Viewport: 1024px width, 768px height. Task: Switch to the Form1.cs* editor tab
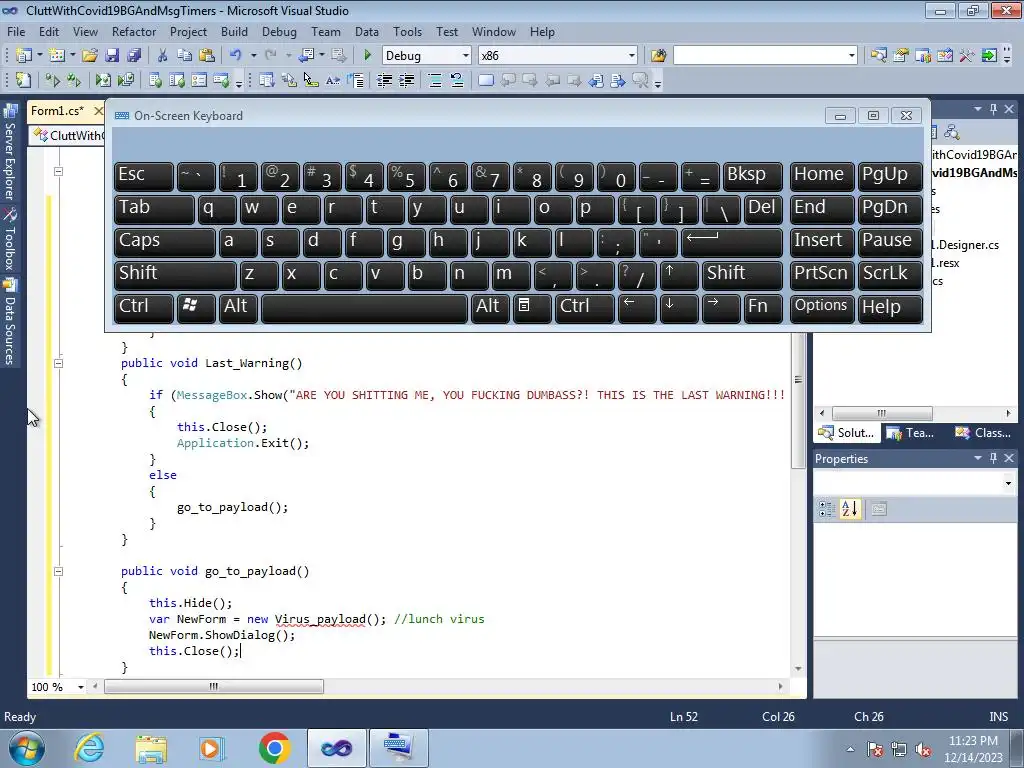[x=57, y=111]
